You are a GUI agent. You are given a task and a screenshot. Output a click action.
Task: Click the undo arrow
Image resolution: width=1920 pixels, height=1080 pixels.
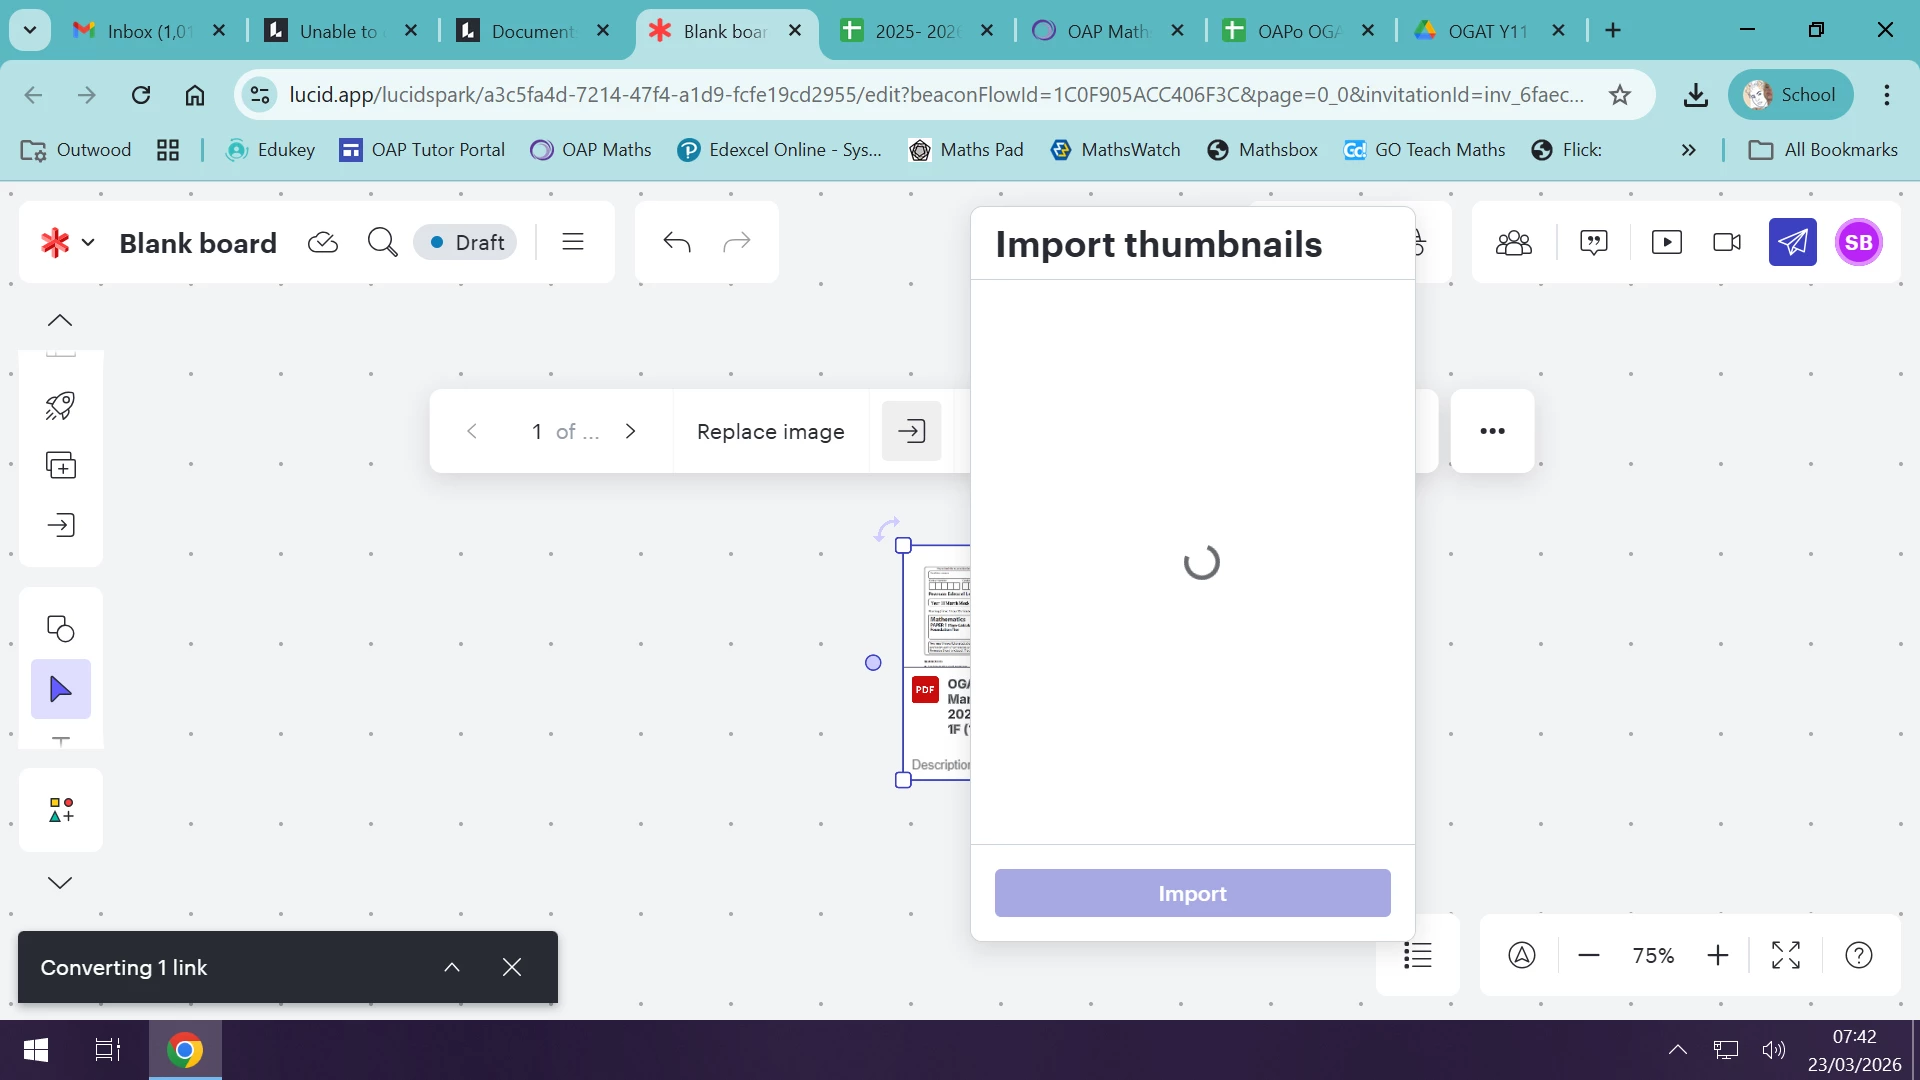[677, 242]
